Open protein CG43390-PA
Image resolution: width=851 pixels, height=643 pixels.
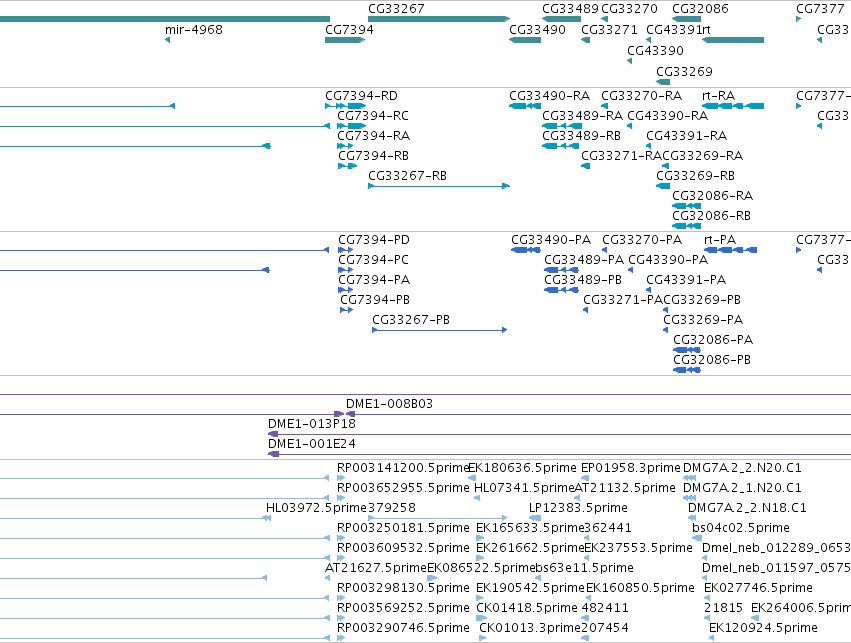click(x=668, y=260)
